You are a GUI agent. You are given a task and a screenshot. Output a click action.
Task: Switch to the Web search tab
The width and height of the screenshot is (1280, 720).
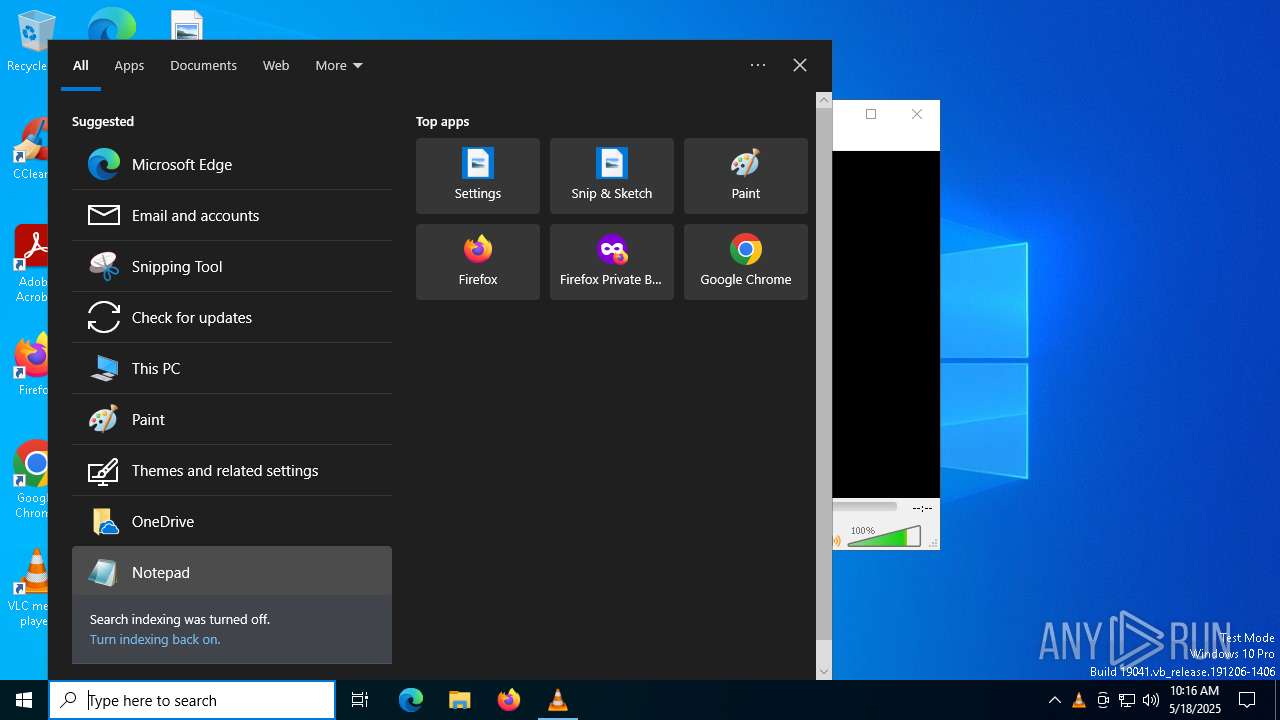(276, 65)
